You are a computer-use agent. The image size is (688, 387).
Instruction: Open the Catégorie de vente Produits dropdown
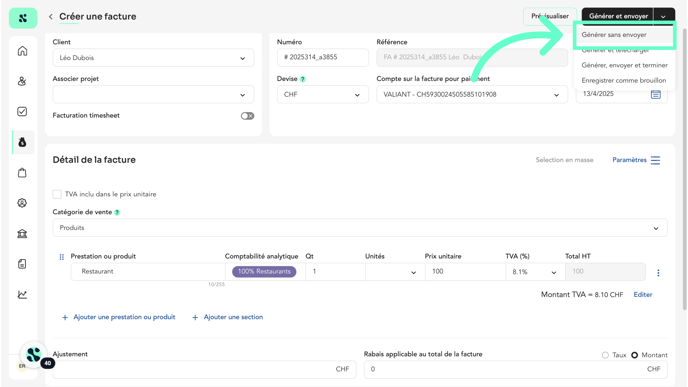tap(360, 228)
